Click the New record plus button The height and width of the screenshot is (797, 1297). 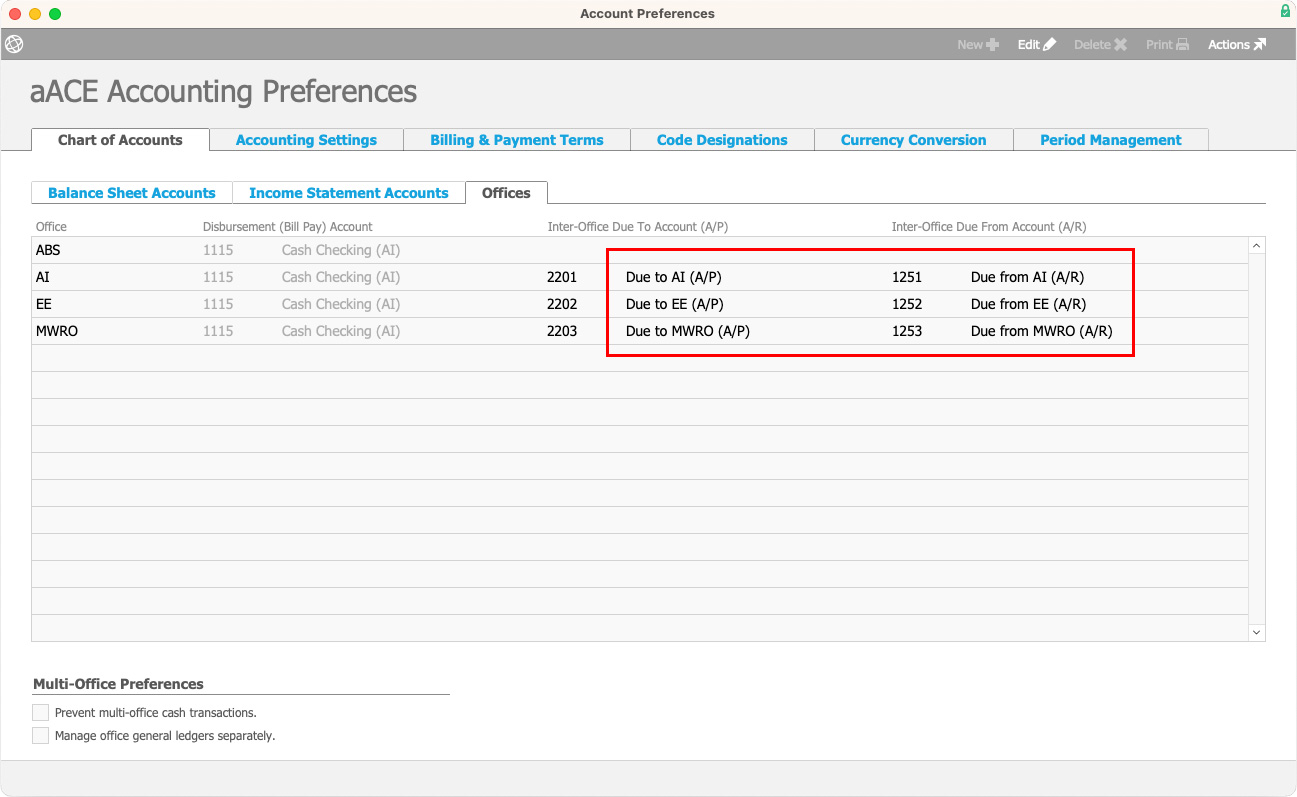point(978,45)
